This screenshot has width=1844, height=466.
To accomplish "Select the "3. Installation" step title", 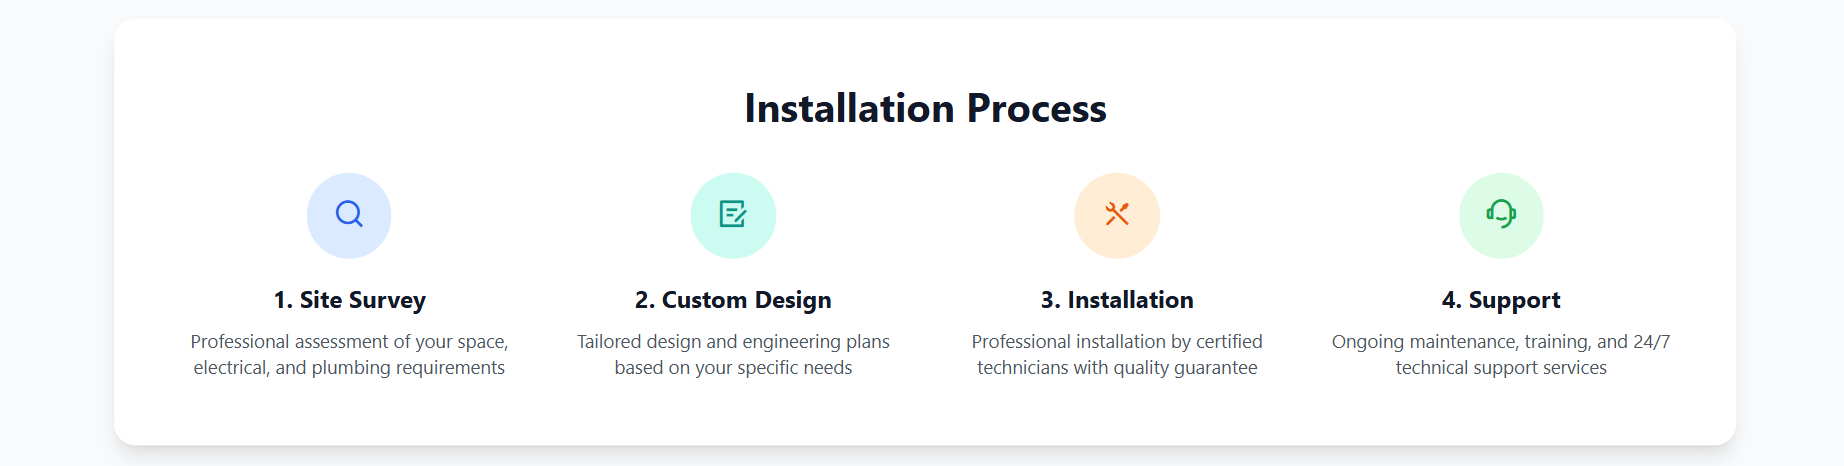I will [1117, 300].
